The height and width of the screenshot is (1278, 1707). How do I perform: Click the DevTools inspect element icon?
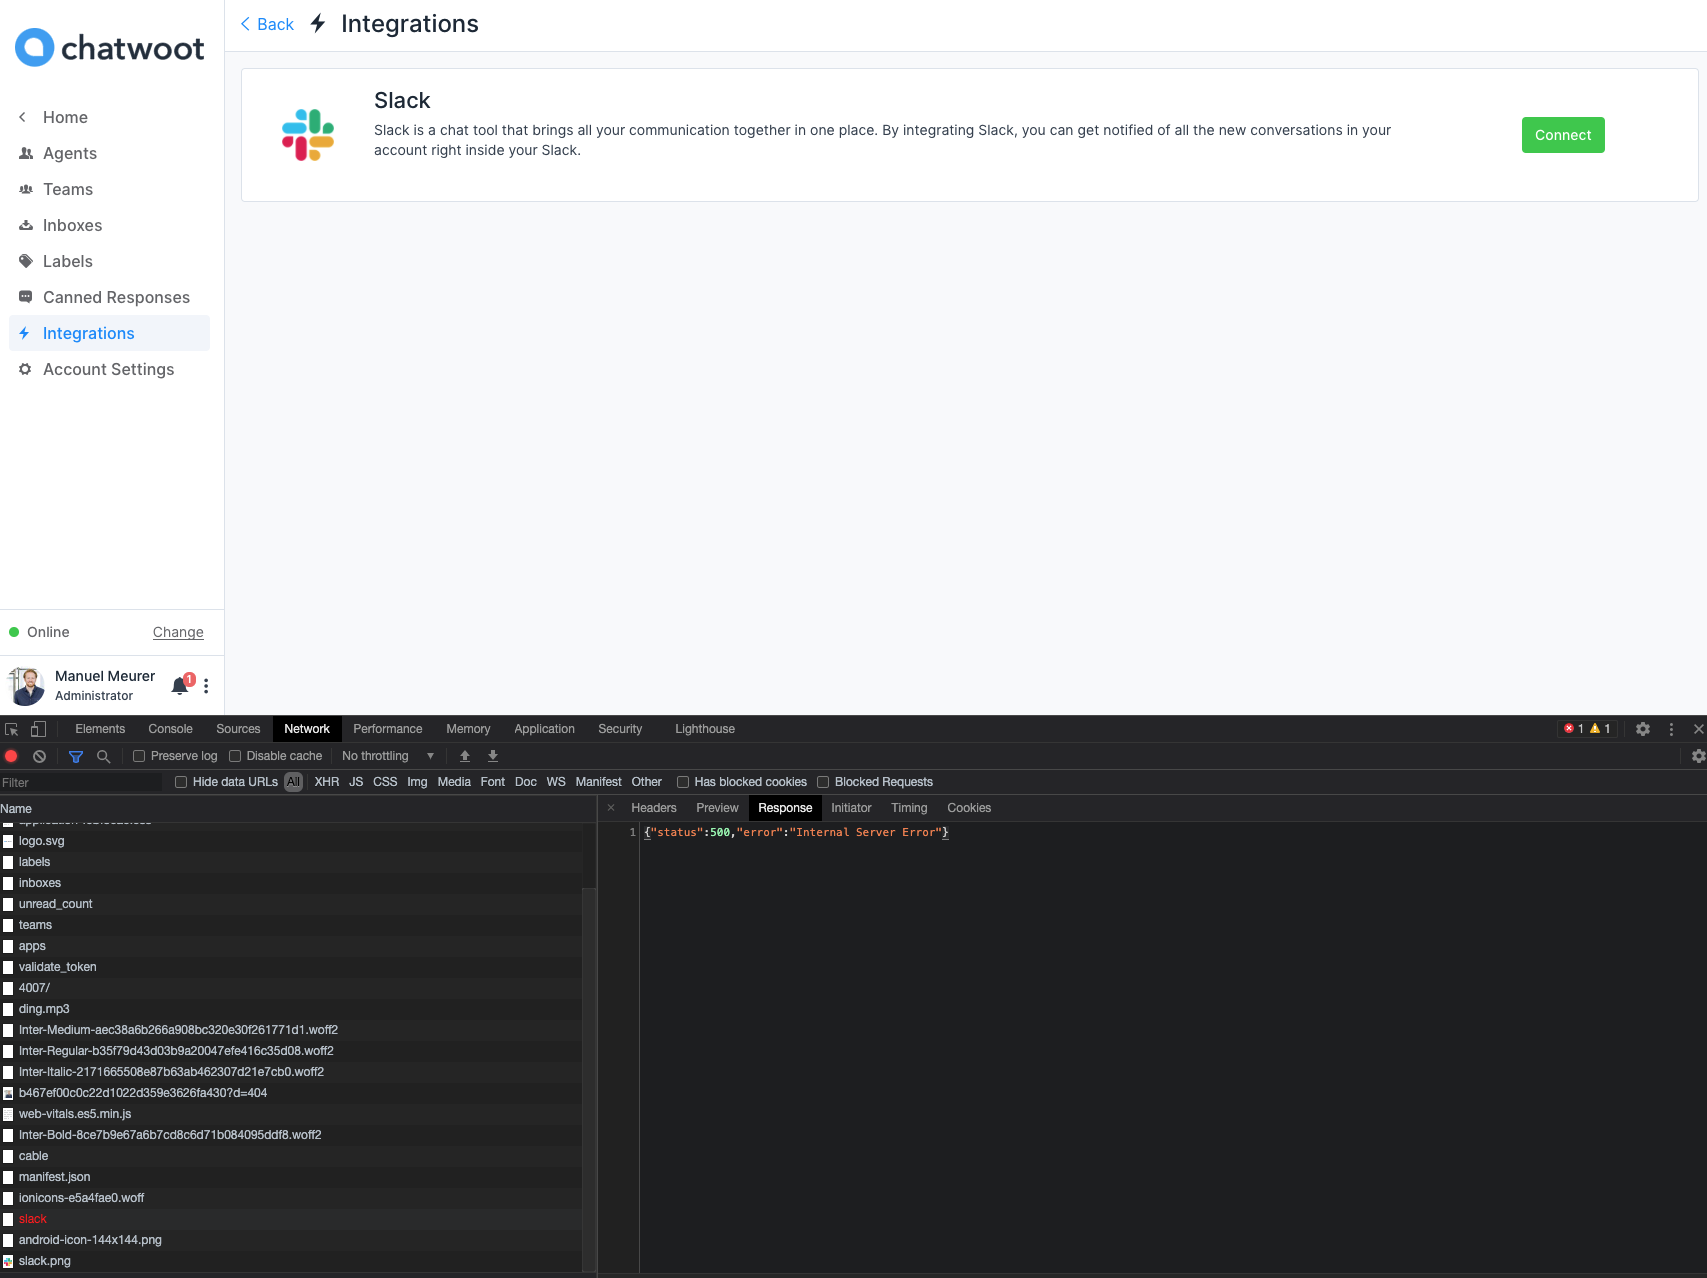pyautogui.click(x=12, y=729)
